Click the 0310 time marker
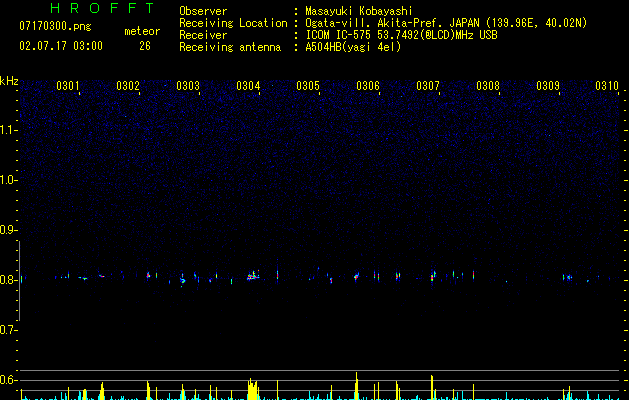 [x=607, y=86]
